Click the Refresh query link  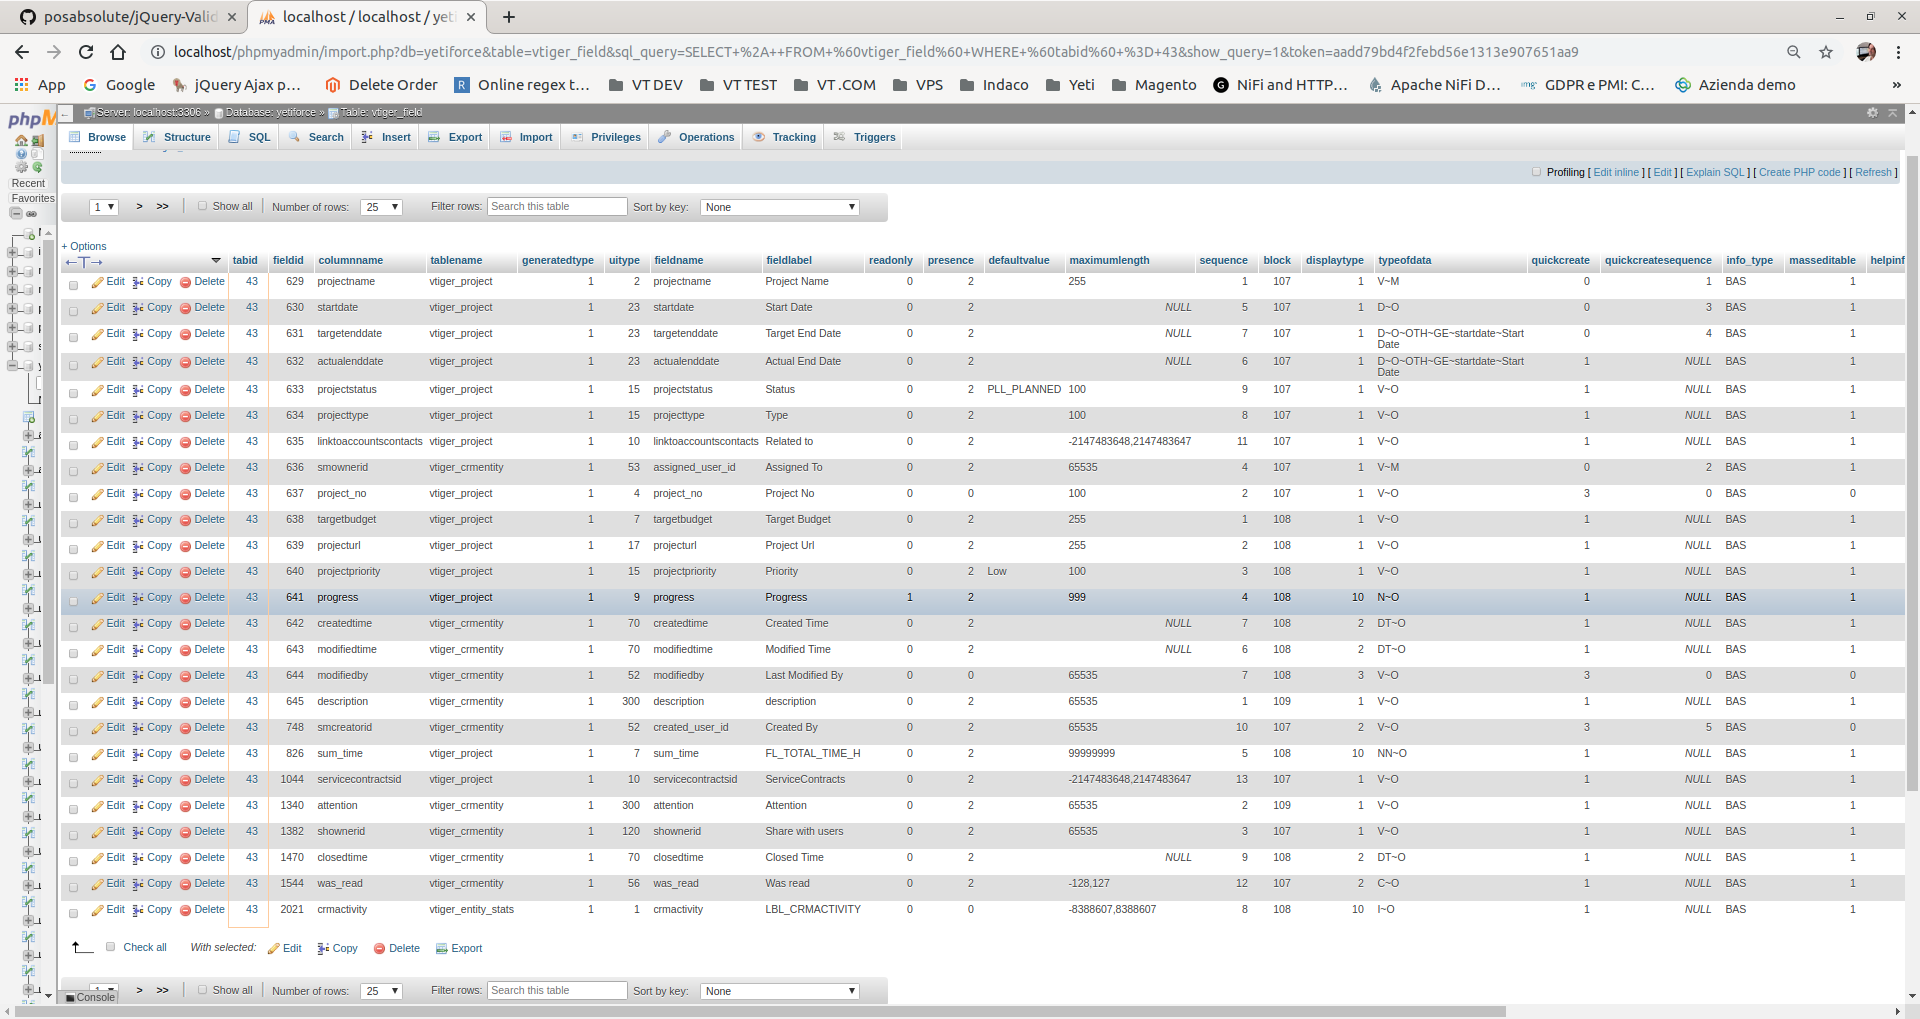(x=1873, y=172)
